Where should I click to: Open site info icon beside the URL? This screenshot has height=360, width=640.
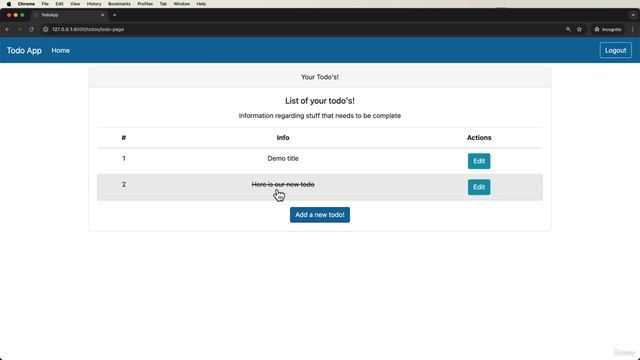tap(46, 29)
